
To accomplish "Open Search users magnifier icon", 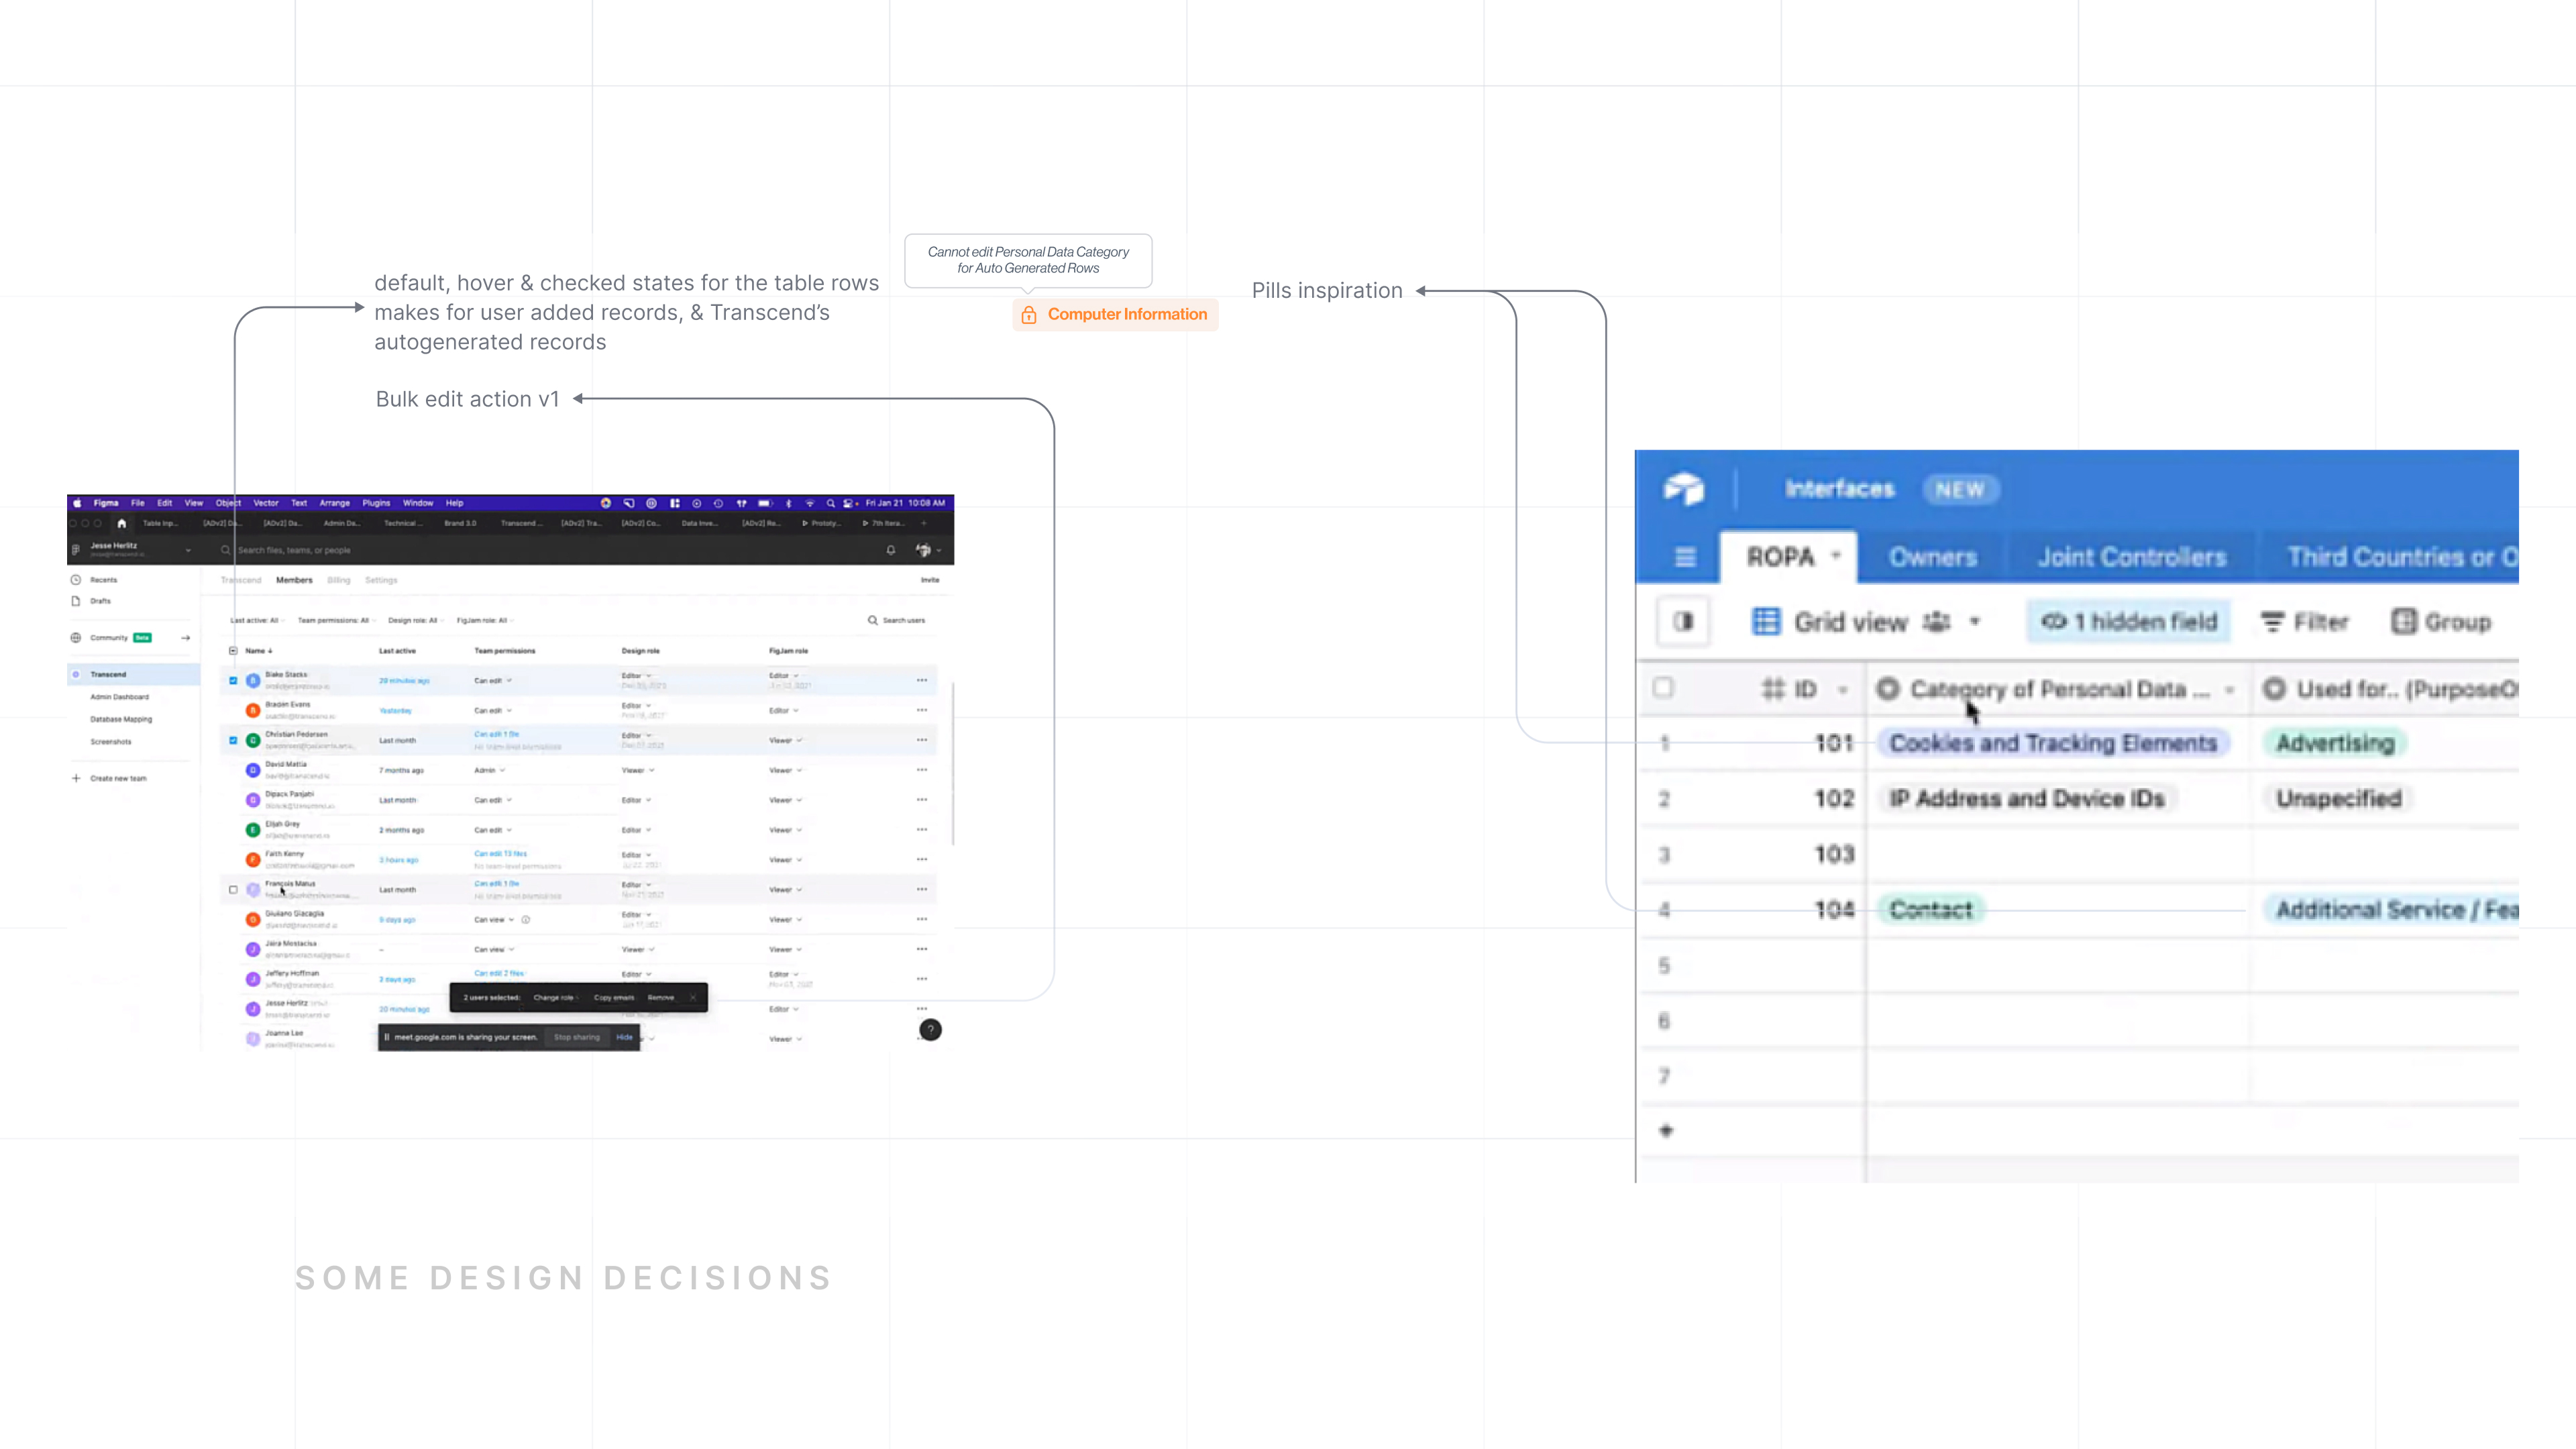I will pyautogui.click(x=872, y=620).
